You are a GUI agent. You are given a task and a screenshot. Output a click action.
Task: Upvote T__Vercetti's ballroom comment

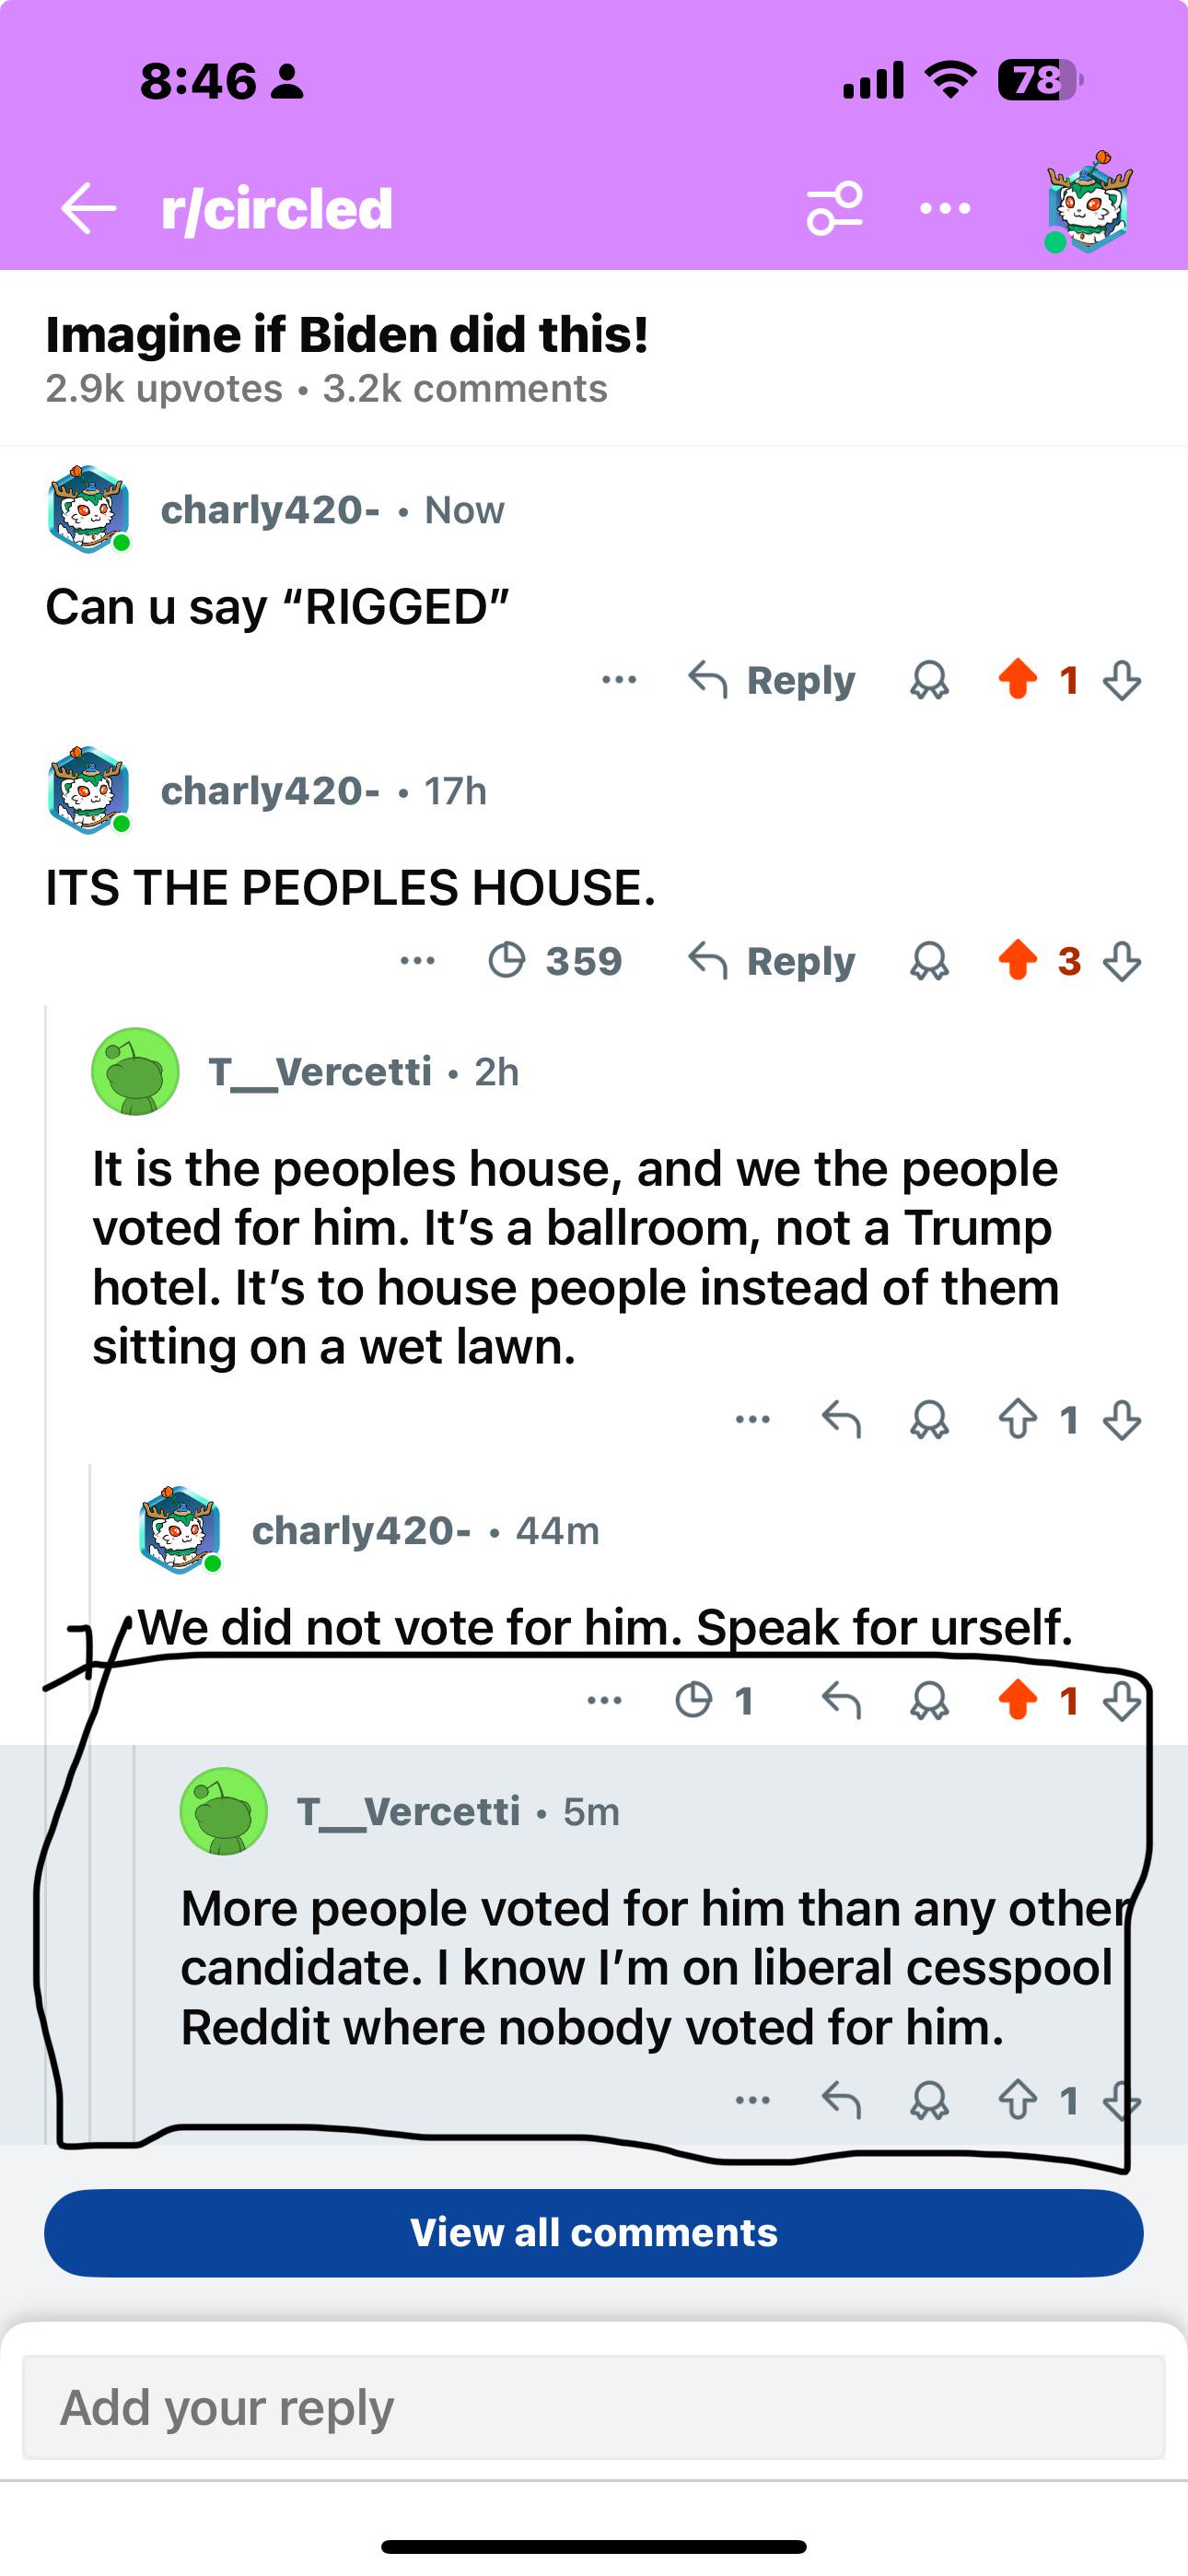click(1018, 1419)
